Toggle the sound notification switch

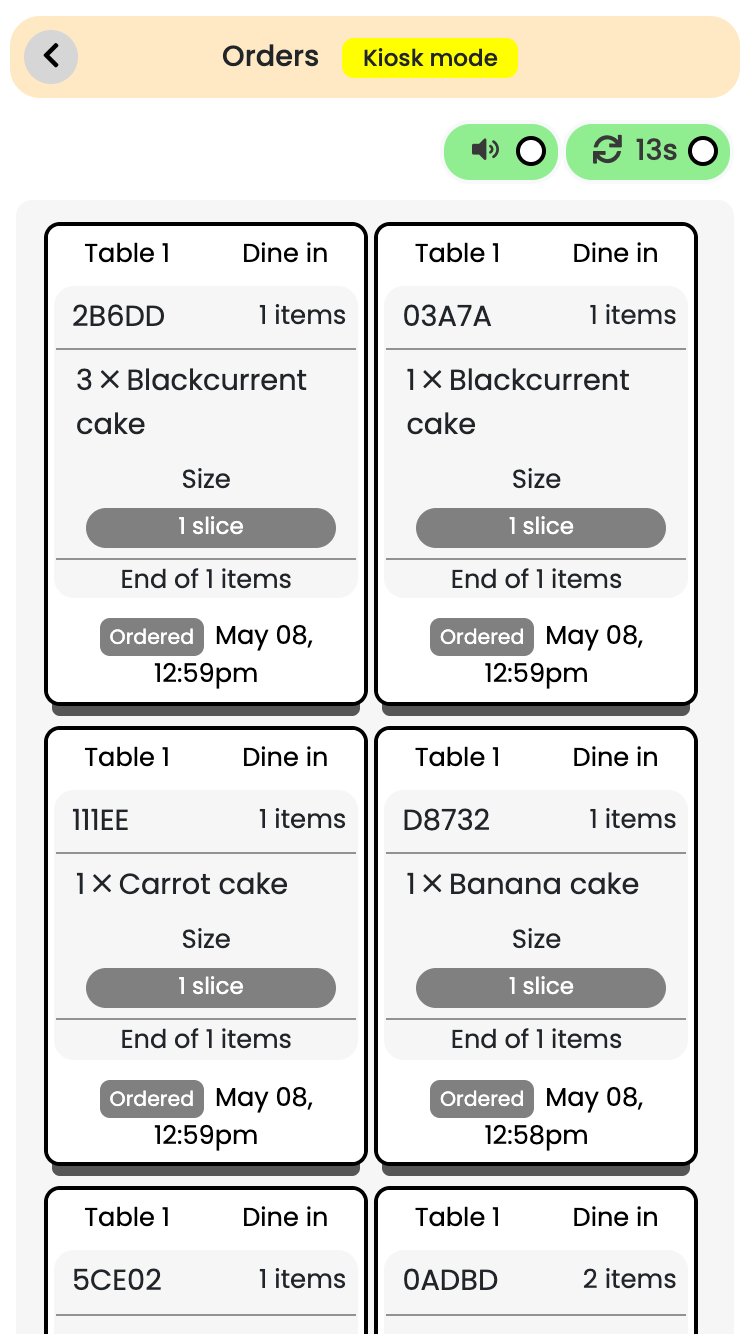[x=530, y=151]
